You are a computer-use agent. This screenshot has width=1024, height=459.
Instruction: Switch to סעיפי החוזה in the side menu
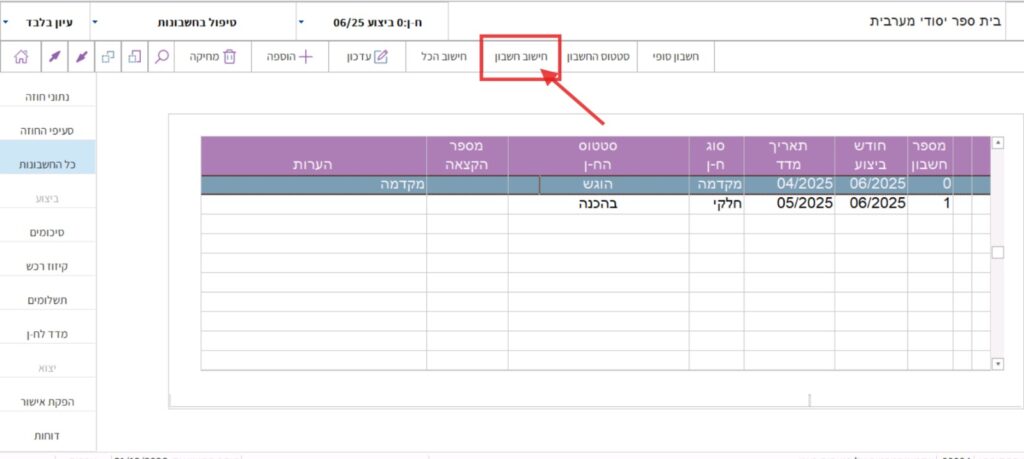[x=49, y=130]
